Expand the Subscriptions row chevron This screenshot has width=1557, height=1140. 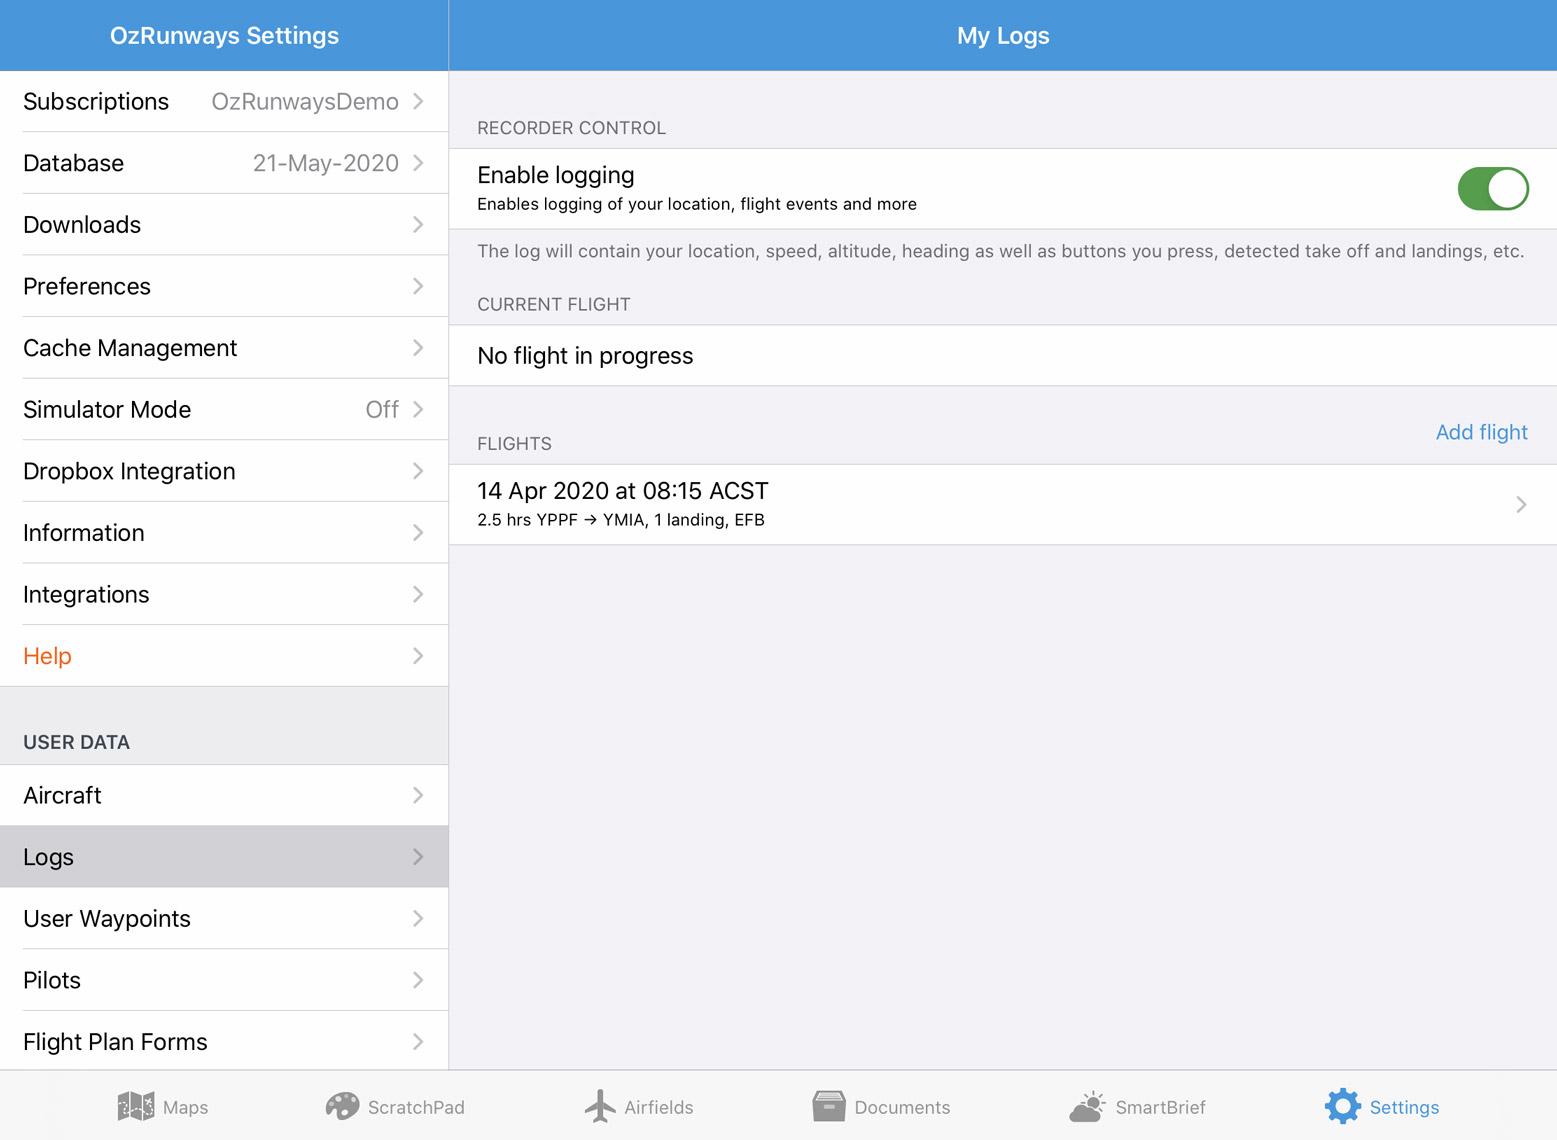click(419, 101)
